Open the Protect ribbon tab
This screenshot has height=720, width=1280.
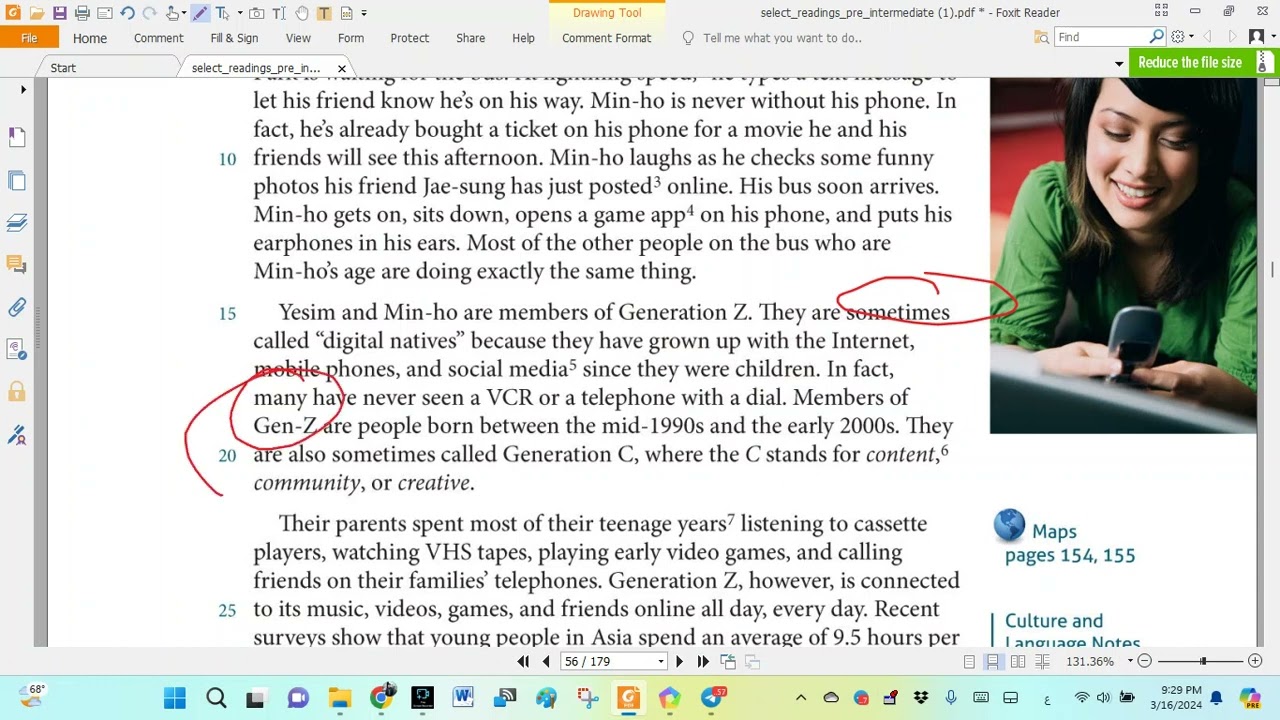(x=410, y=38)
